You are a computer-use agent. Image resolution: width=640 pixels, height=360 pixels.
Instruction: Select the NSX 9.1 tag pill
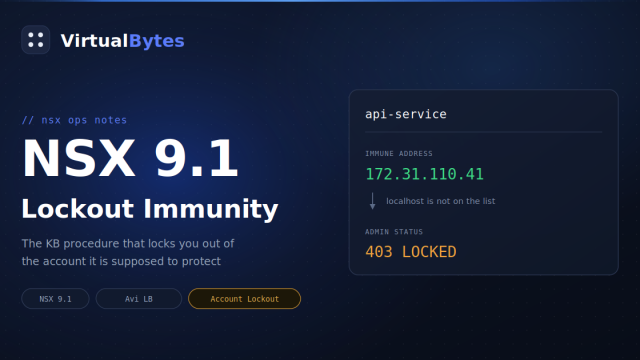tap(55, 299)
